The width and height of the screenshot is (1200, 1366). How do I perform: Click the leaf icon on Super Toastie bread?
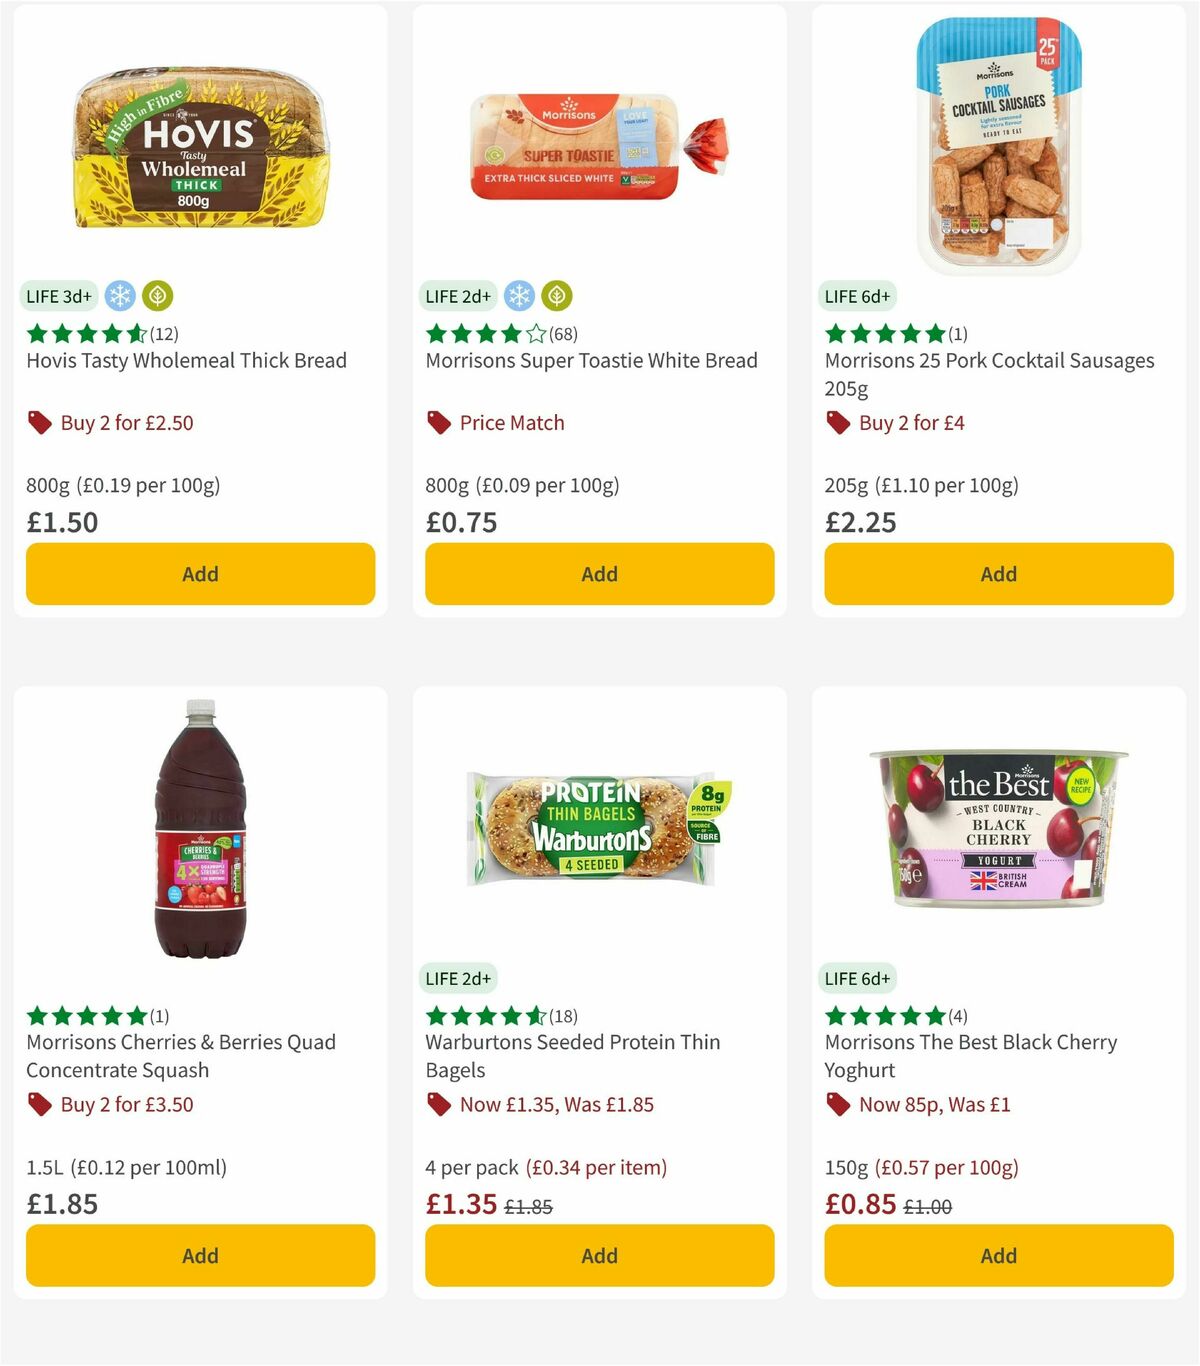click(x=556, y=296)
